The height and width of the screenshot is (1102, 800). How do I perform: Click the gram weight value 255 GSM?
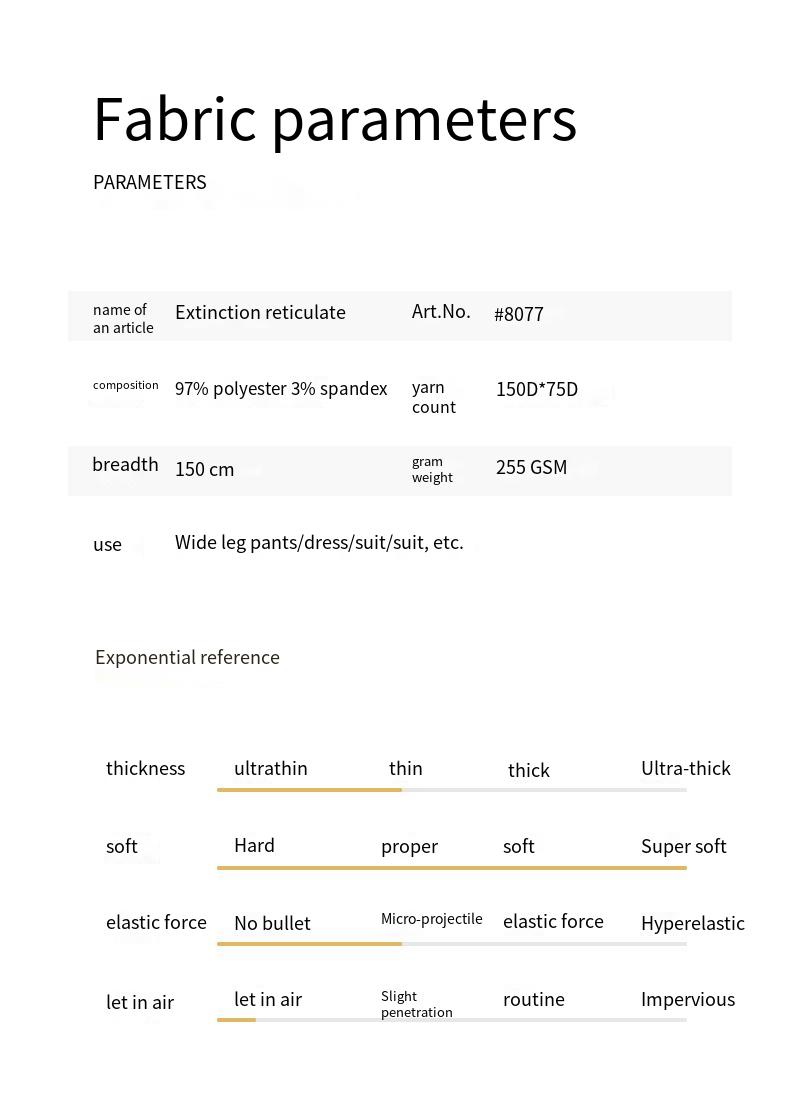tap(531, 467)
